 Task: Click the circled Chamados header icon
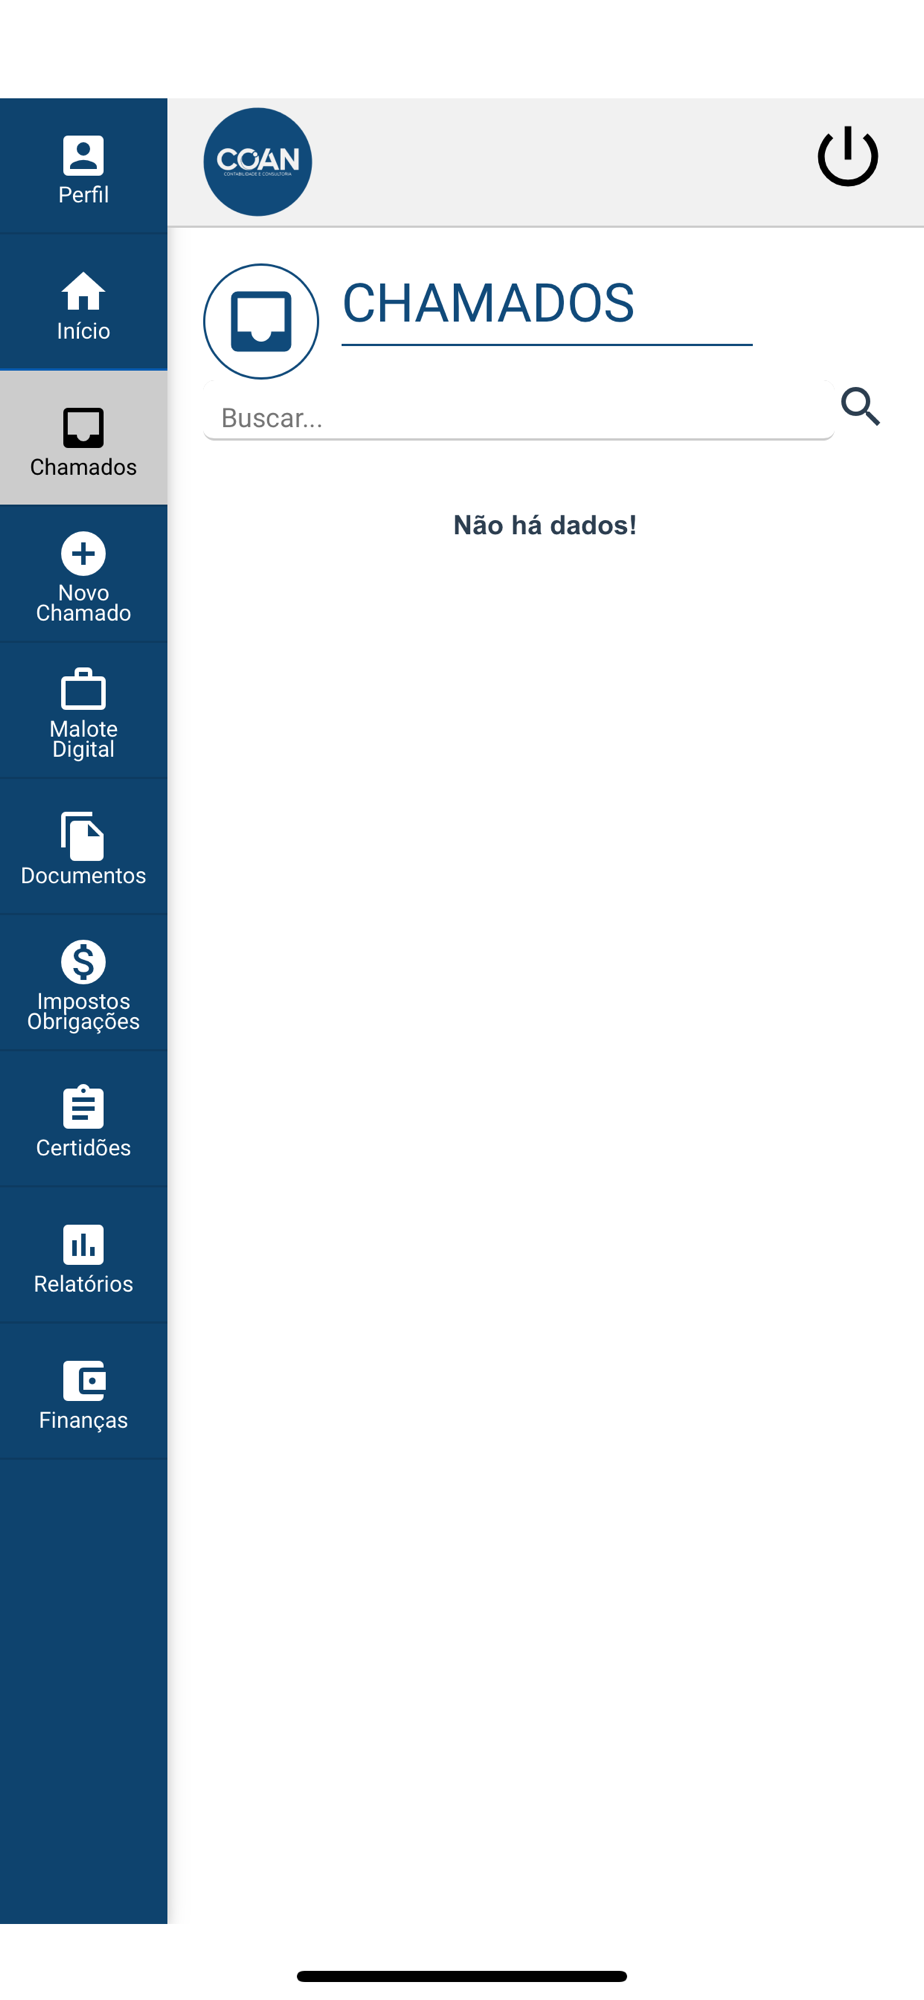[261, 321]
